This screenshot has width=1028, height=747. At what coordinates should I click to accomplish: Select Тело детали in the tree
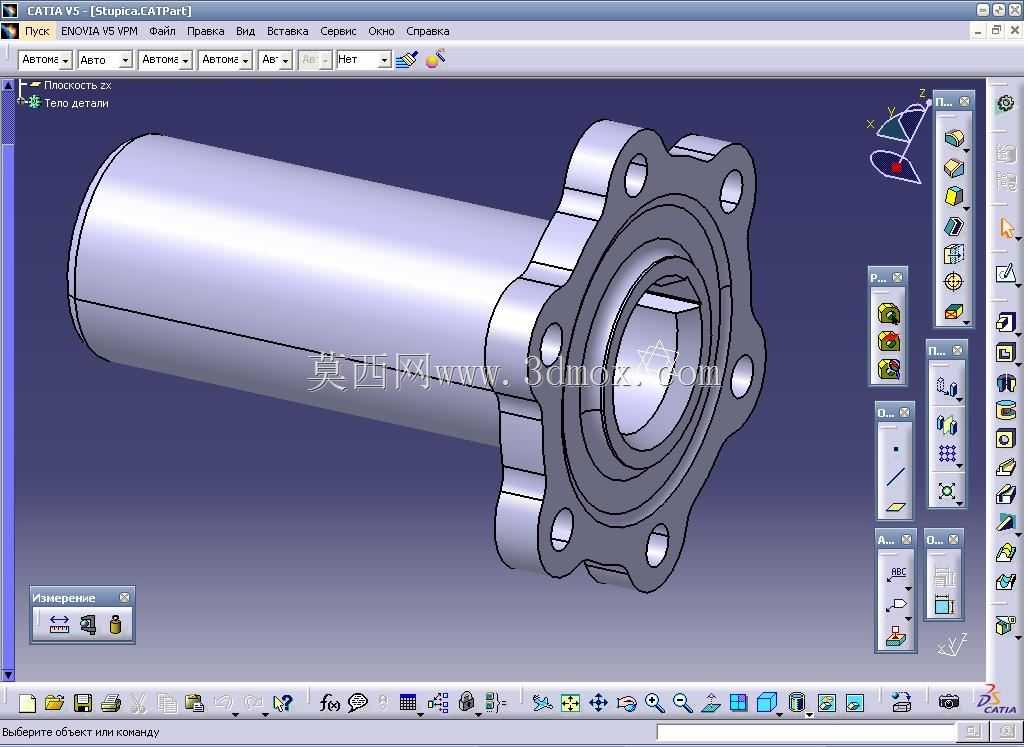pyautogui.click(x=76, y=103)
